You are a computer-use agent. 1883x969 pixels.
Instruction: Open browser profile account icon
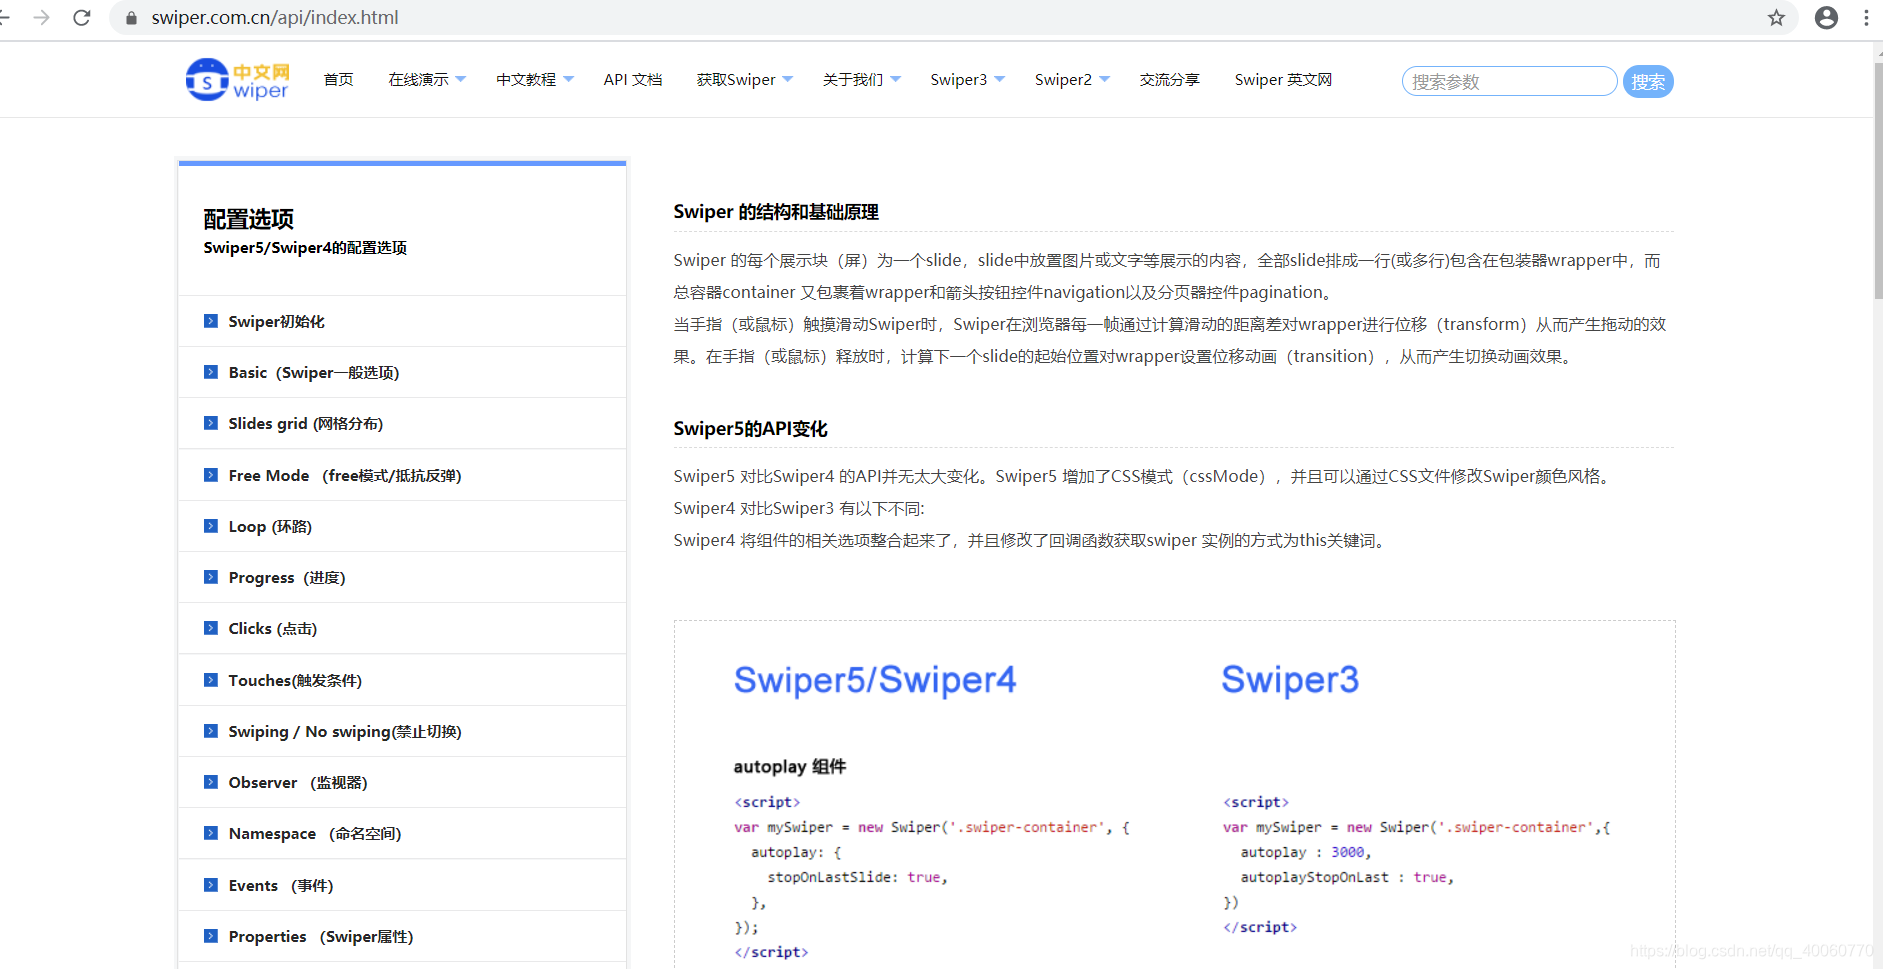click(x=1826, y=17)
